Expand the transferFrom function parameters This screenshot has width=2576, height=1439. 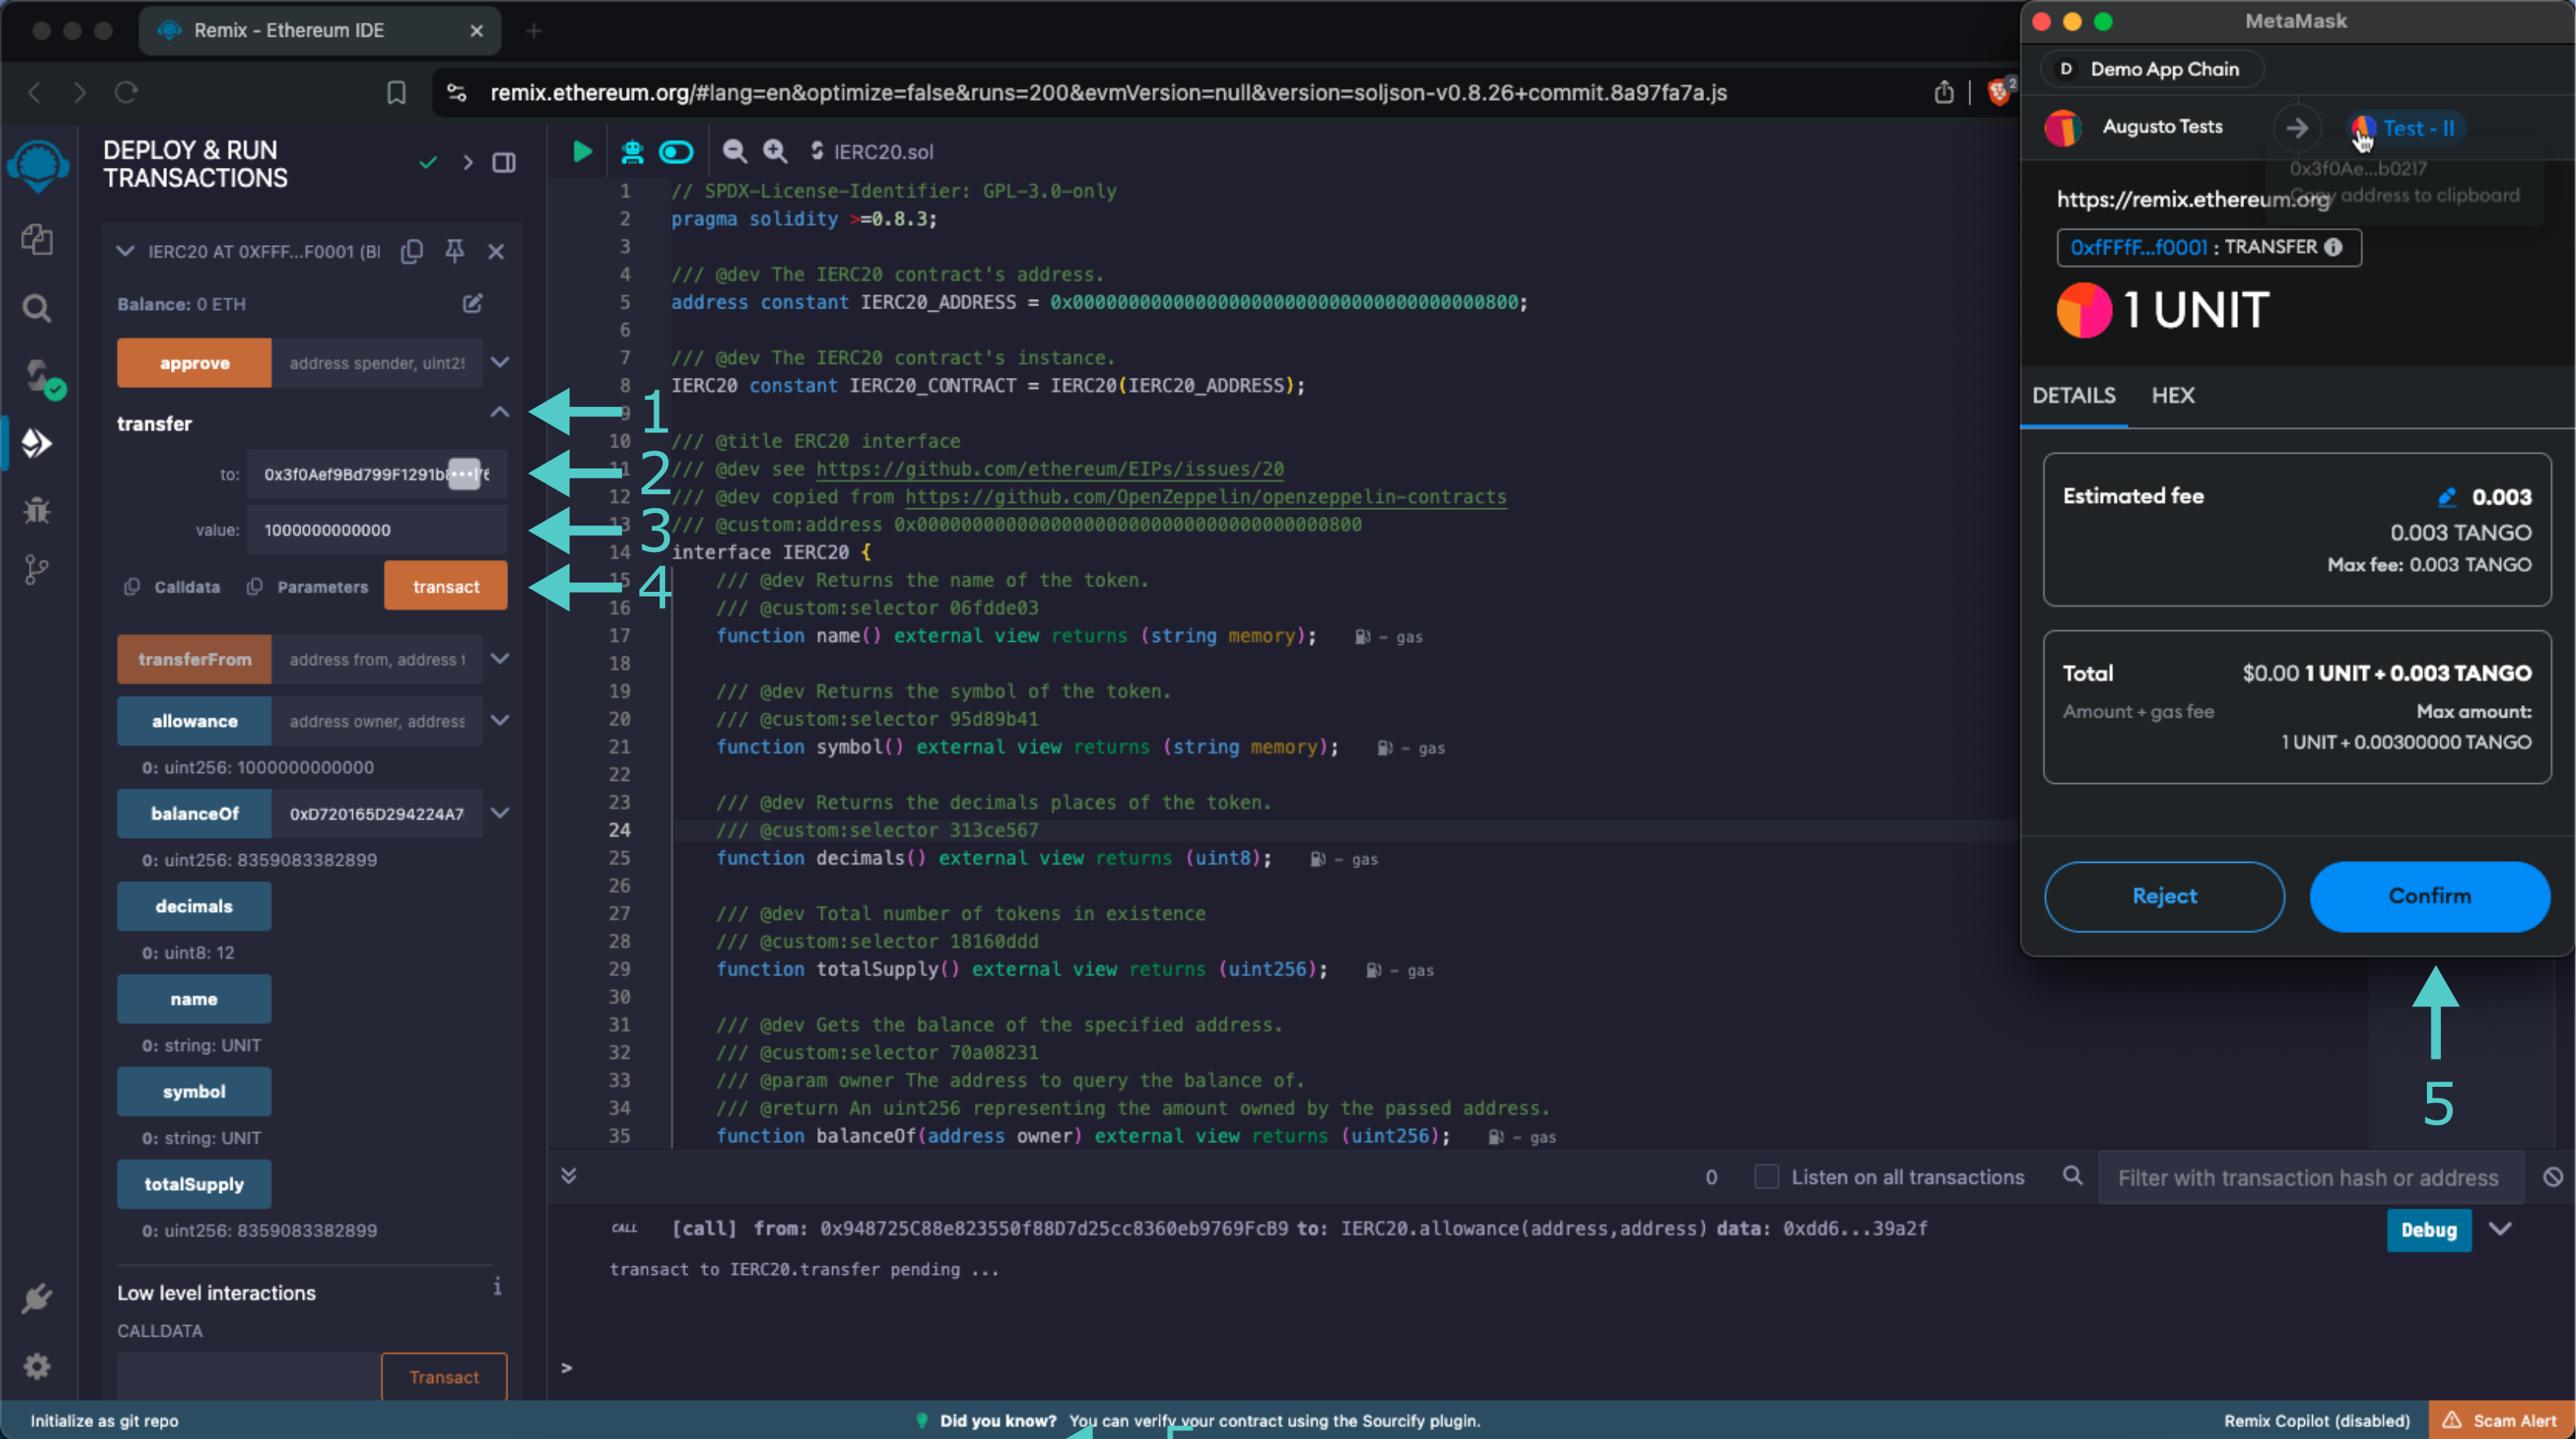[500, 659]
